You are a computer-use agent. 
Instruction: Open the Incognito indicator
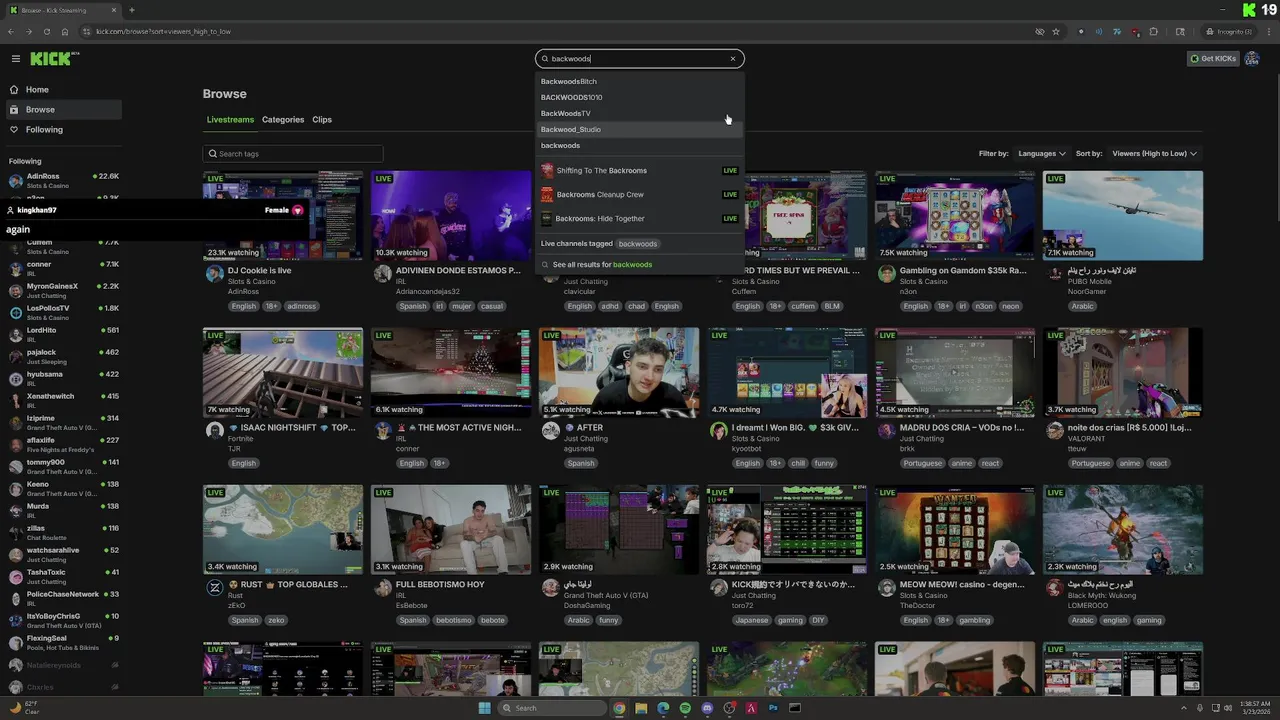tap(1228, 32)
